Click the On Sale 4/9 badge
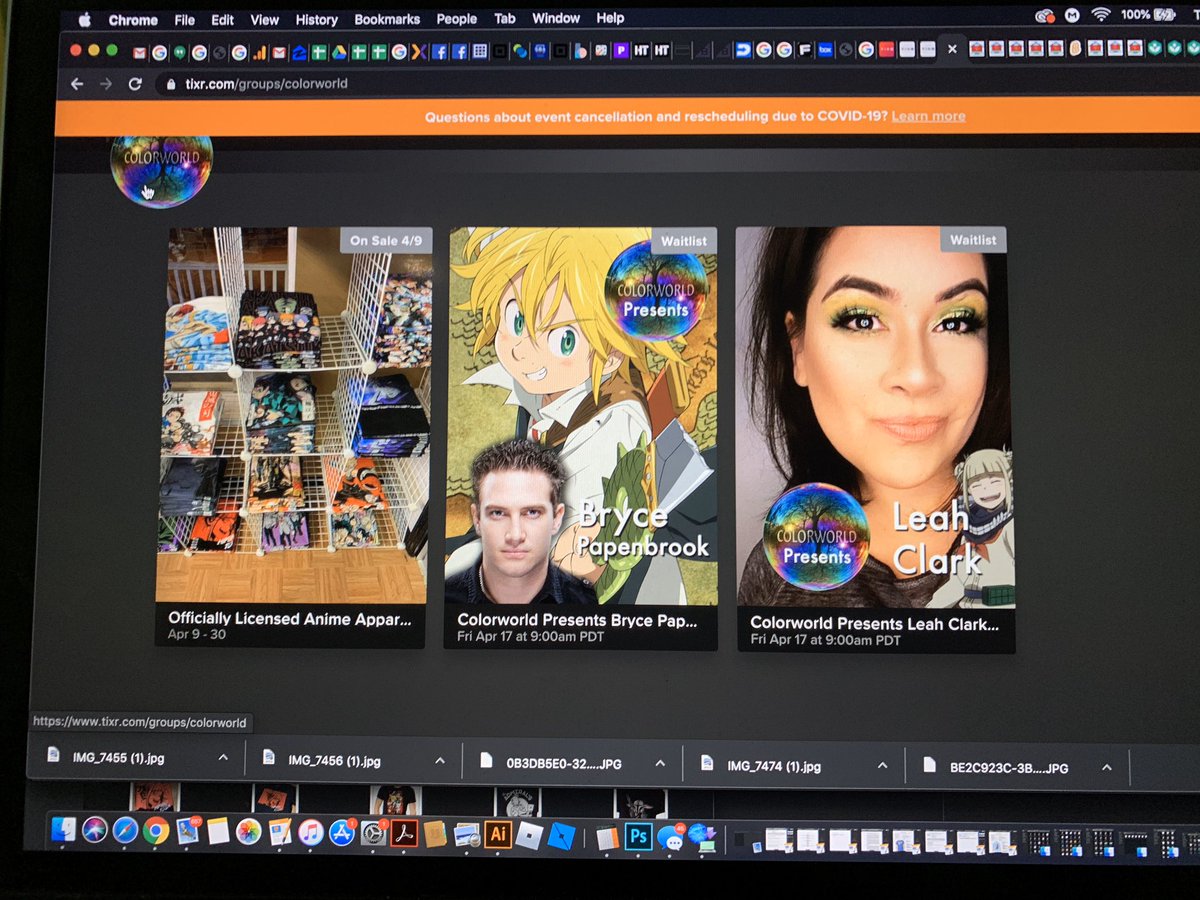This screenshot has height=900, width=1200. click(x=384, y=240)
